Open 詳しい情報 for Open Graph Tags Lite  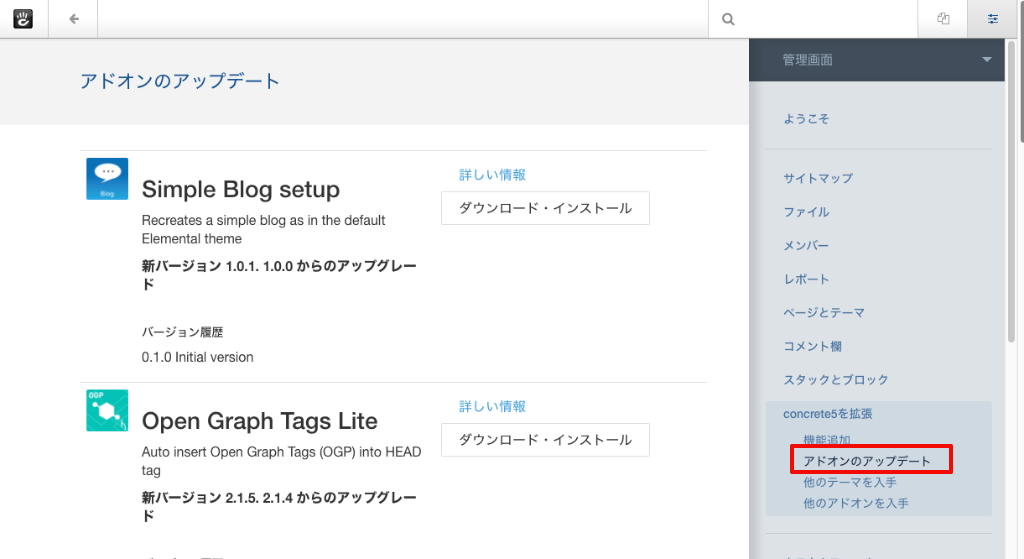click(492, 407)
